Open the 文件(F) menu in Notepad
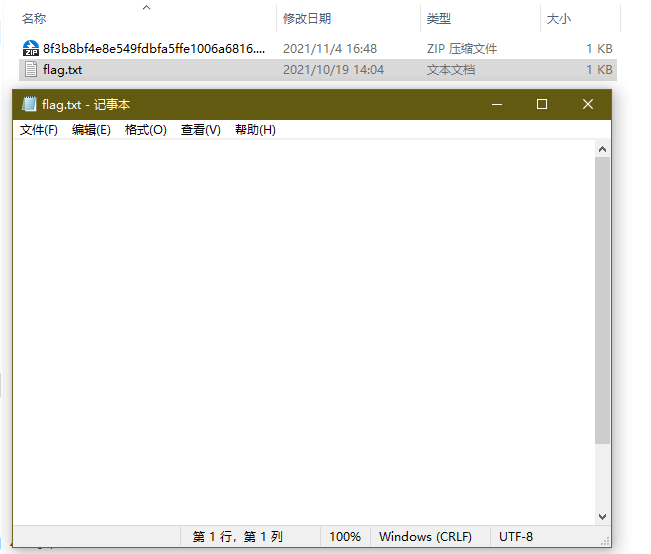The image size is (651, 554). (39, 130)
